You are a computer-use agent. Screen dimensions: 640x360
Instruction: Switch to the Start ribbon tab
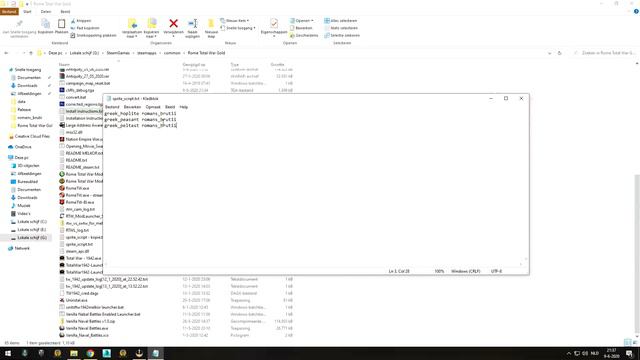[x=27, y=11]
